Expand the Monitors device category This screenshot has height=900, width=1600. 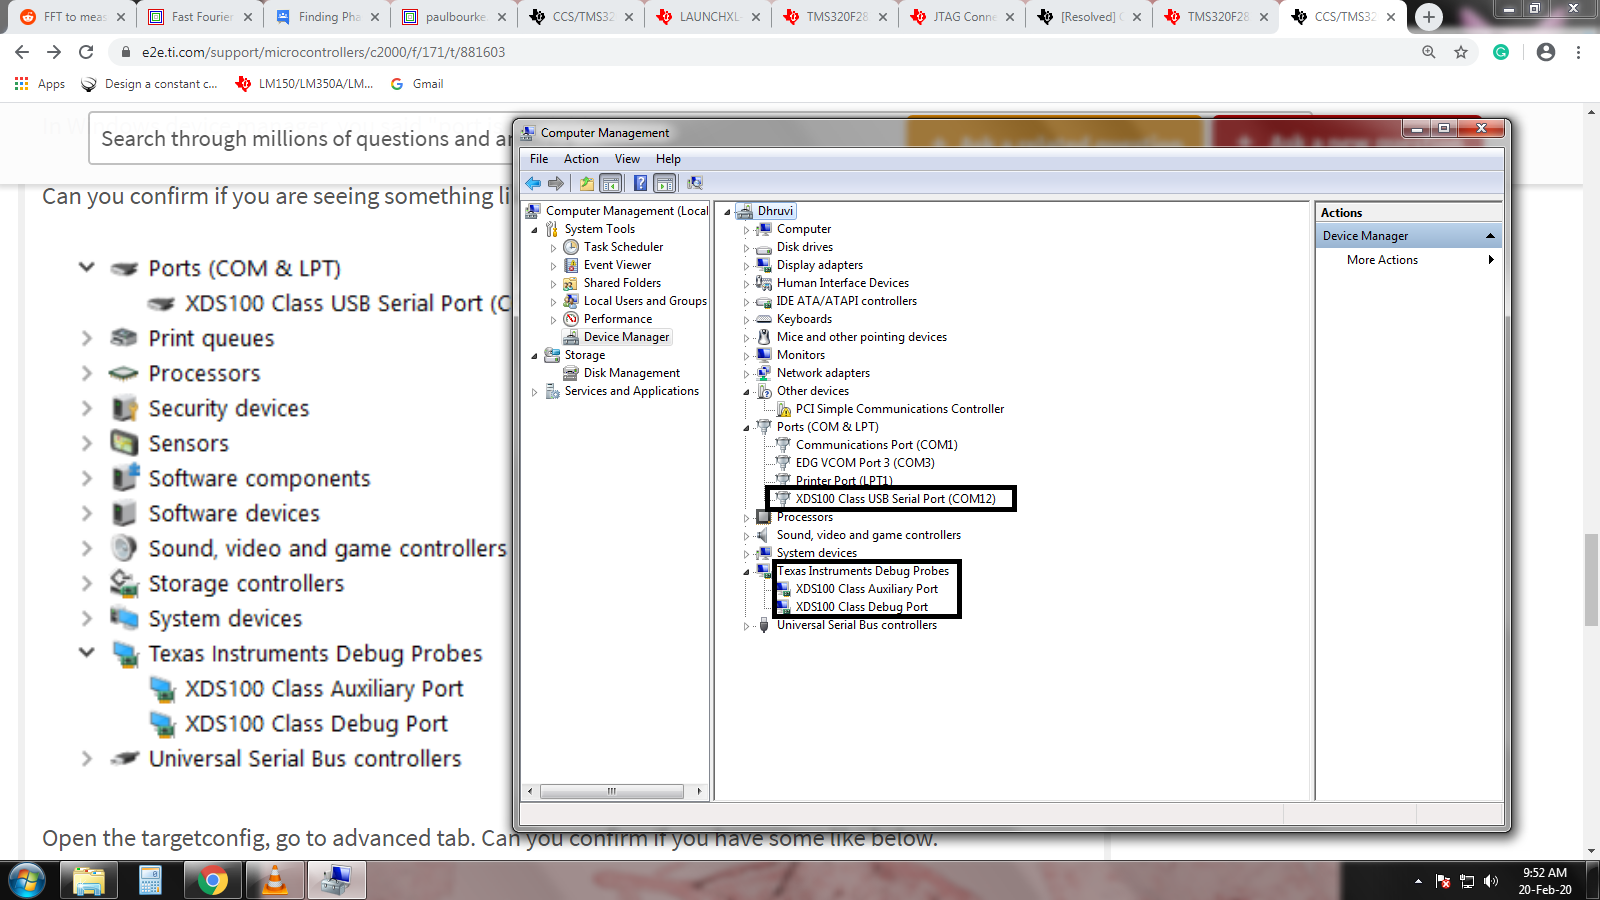coord(746,356)
